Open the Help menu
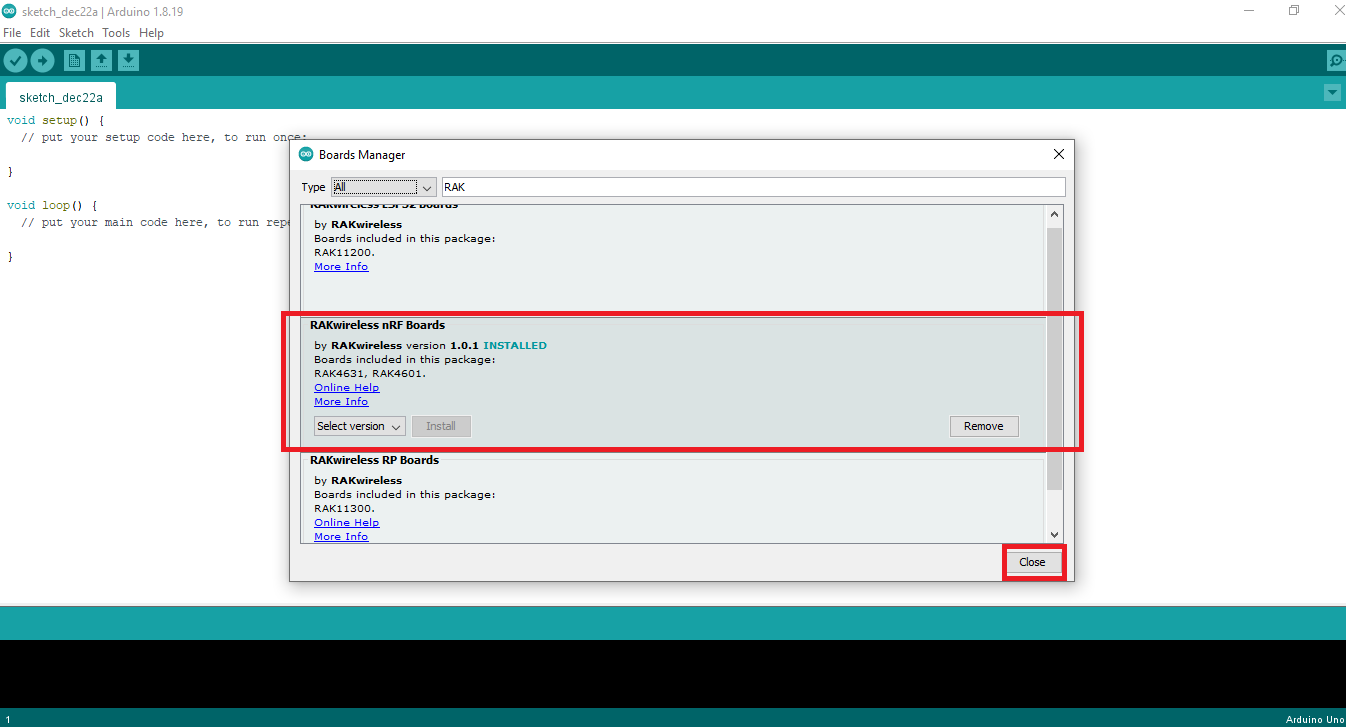The width and height of the screenshot is (1346, 727). point(151,32)
